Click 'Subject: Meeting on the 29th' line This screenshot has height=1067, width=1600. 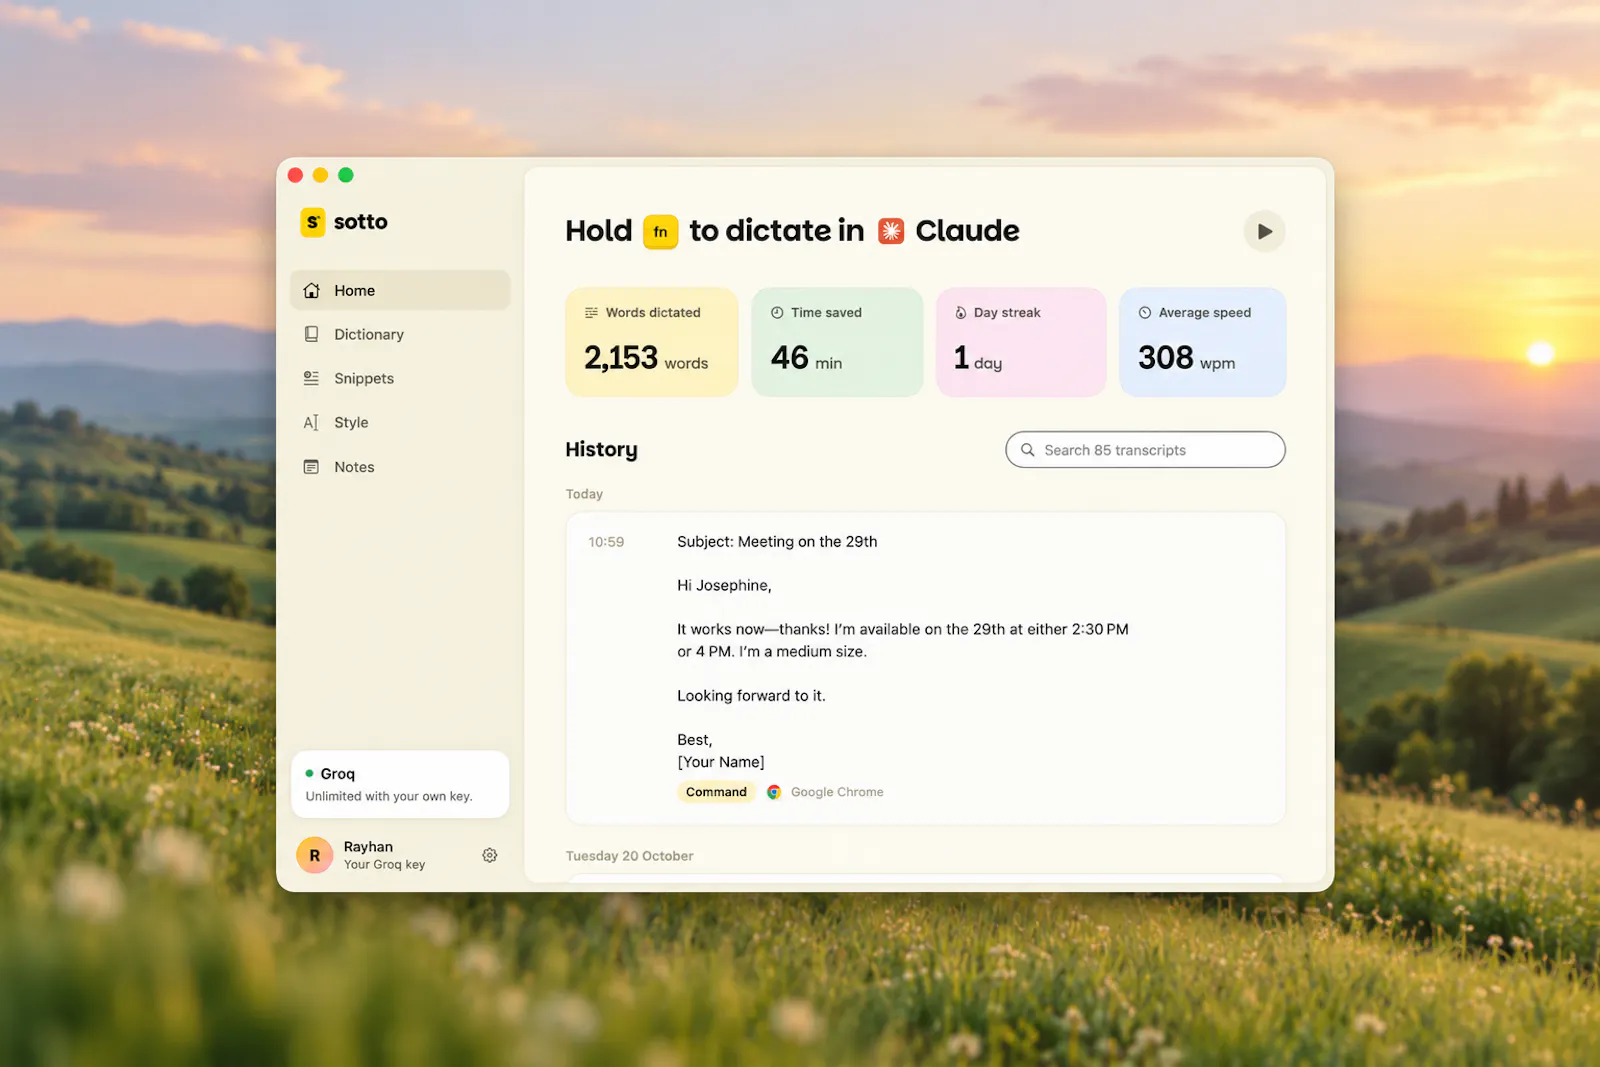[x=777, y=542]
